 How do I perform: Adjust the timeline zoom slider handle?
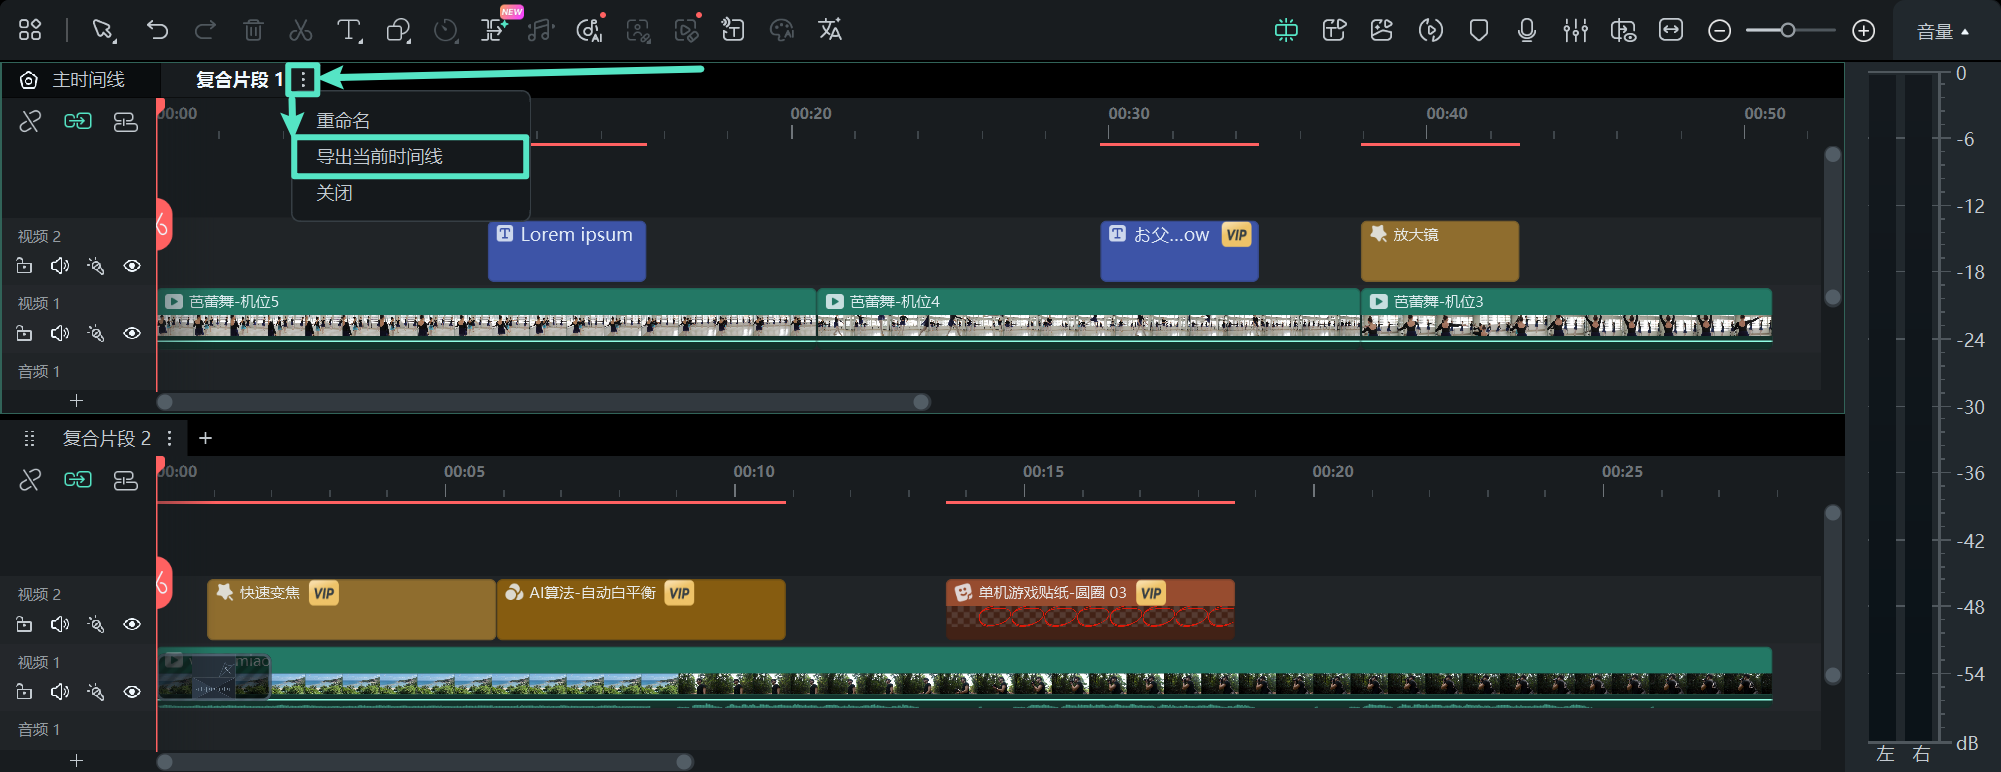pos(1787,31)
